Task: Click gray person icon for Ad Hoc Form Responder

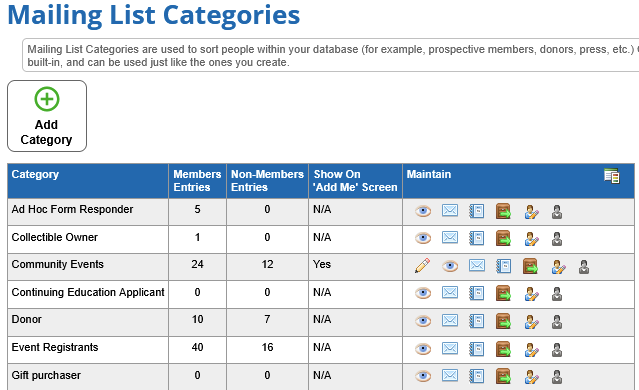Action: 557,212
